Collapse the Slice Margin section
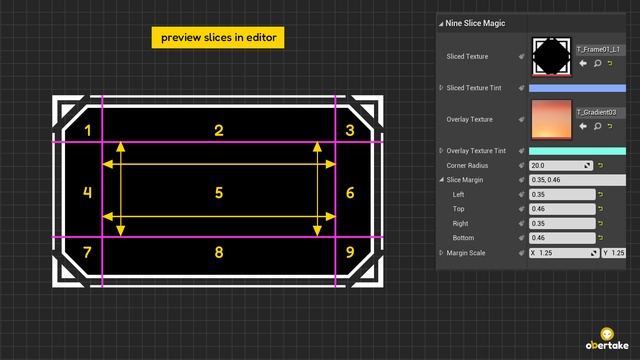Screen dimensions: 640x360 pyautogui.click(x=441, y=180)
